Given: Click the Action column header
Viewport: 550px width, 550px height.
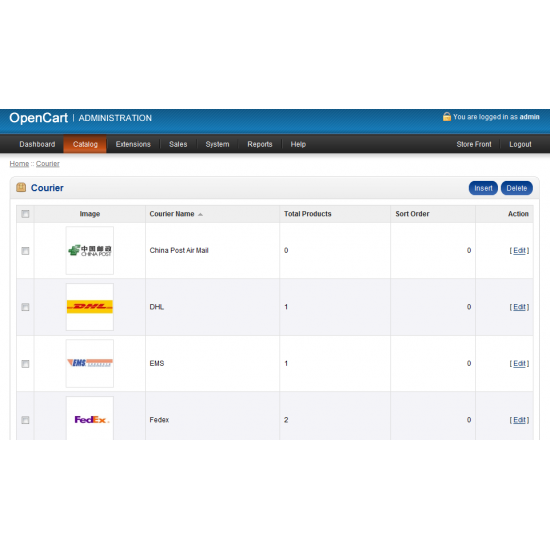Looking at the screenshot, I should click(x=518, y=214).
